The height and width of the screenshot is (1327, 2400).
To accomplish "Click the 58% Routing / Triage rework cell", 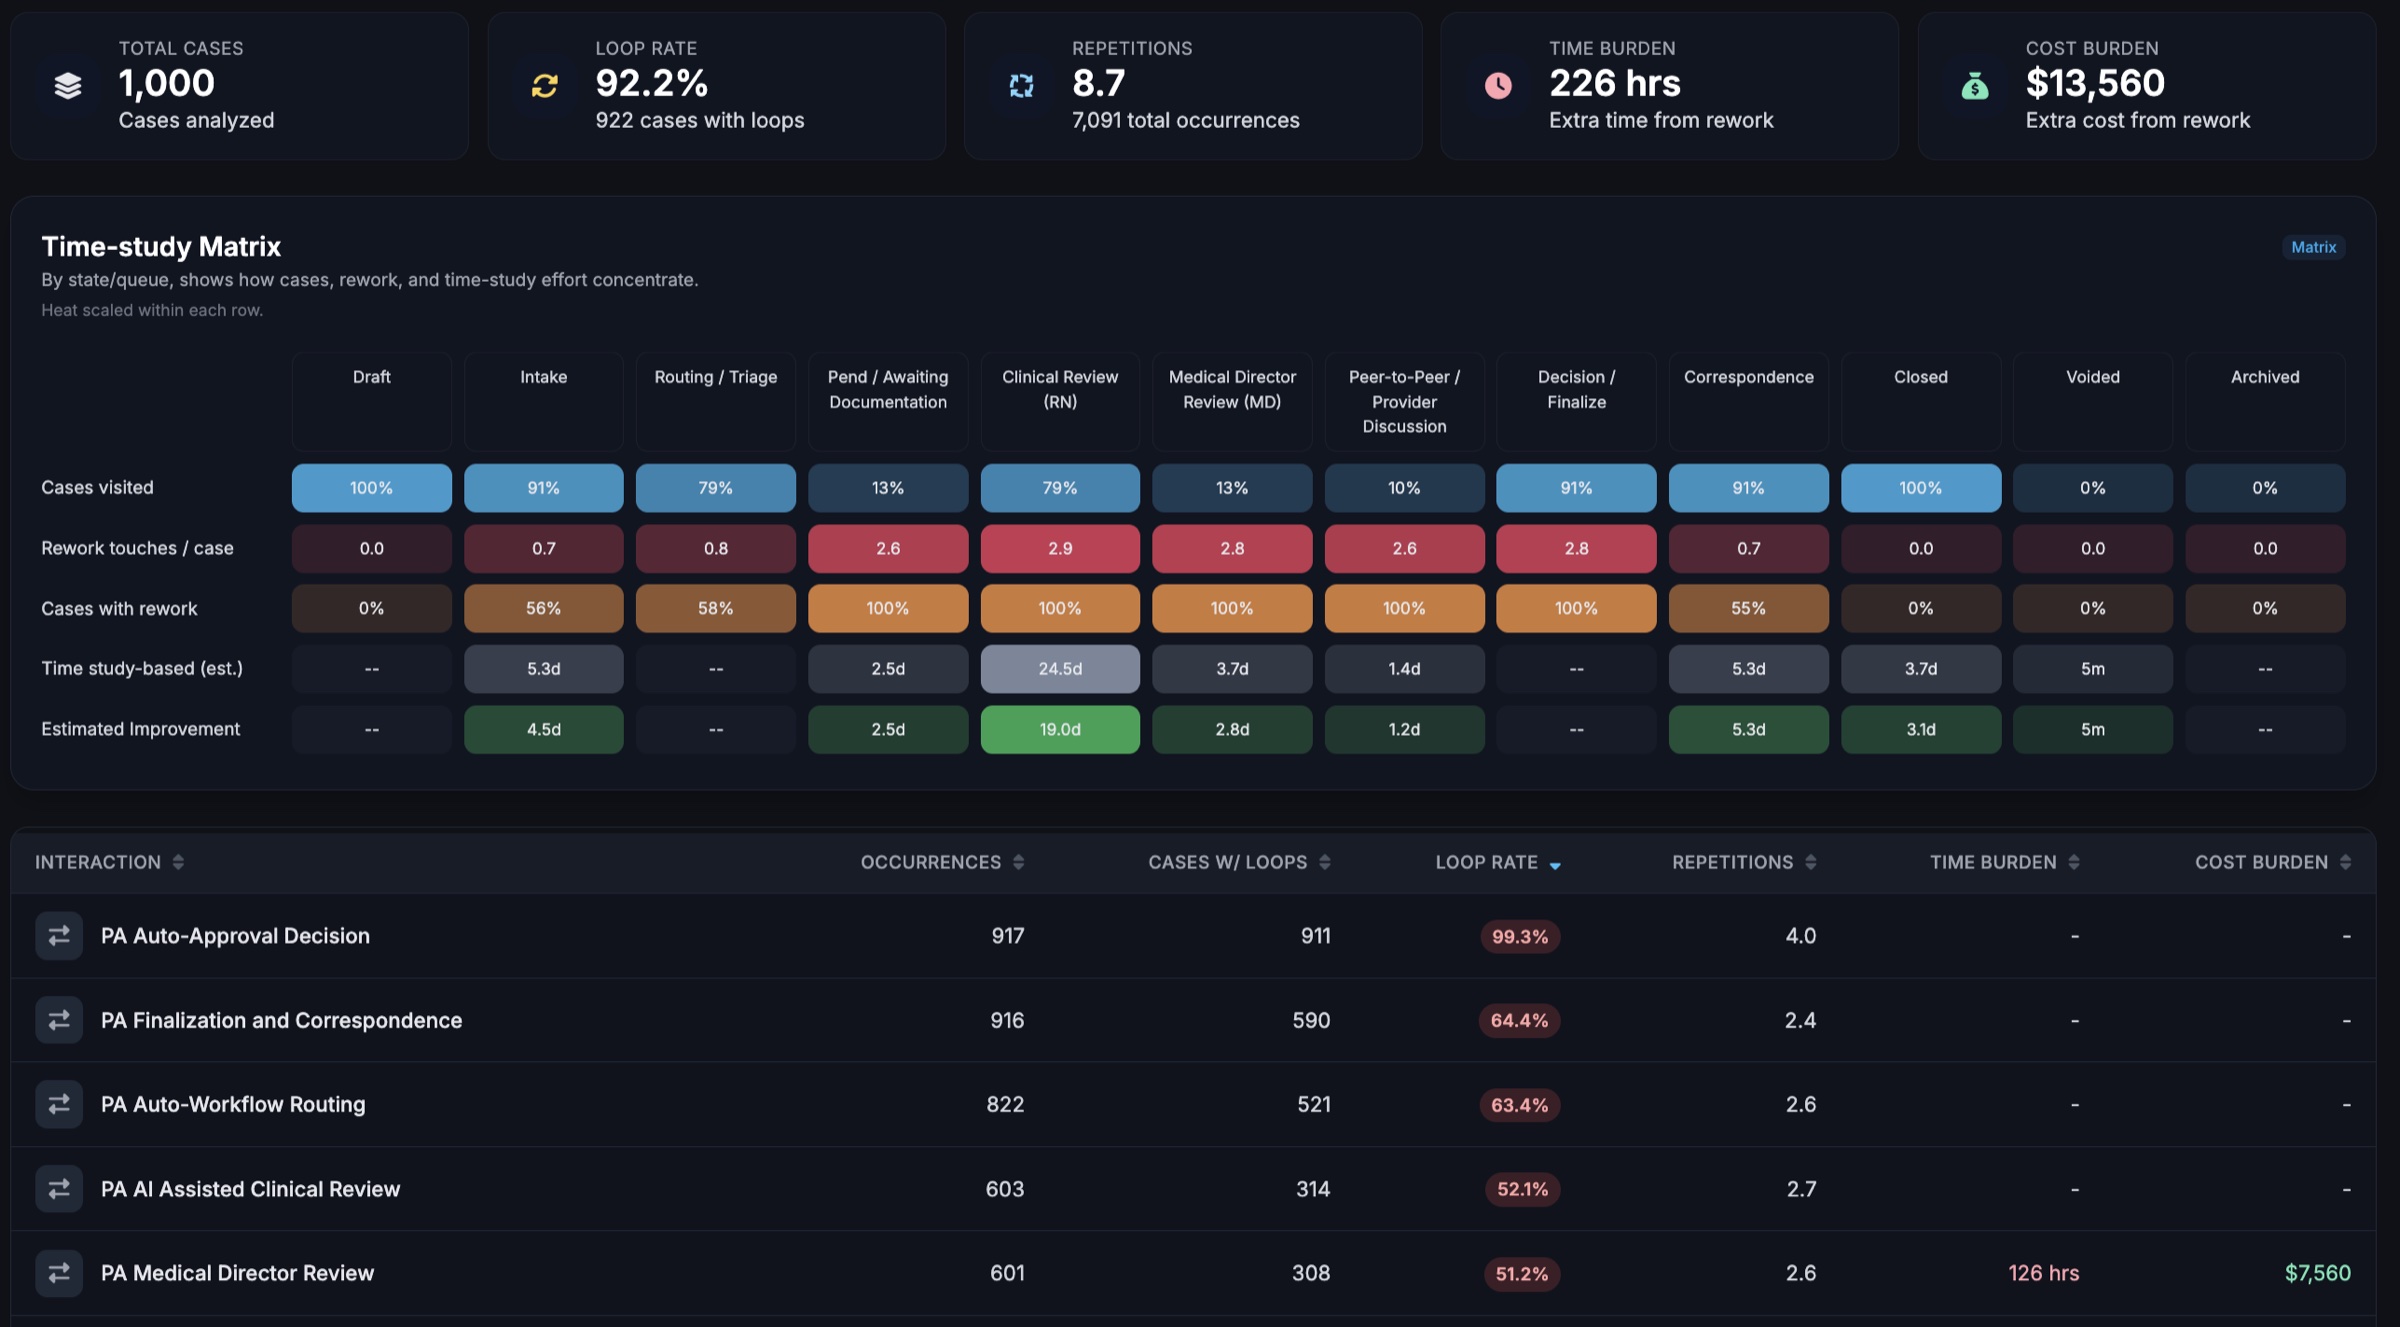I will click(715, 608).
